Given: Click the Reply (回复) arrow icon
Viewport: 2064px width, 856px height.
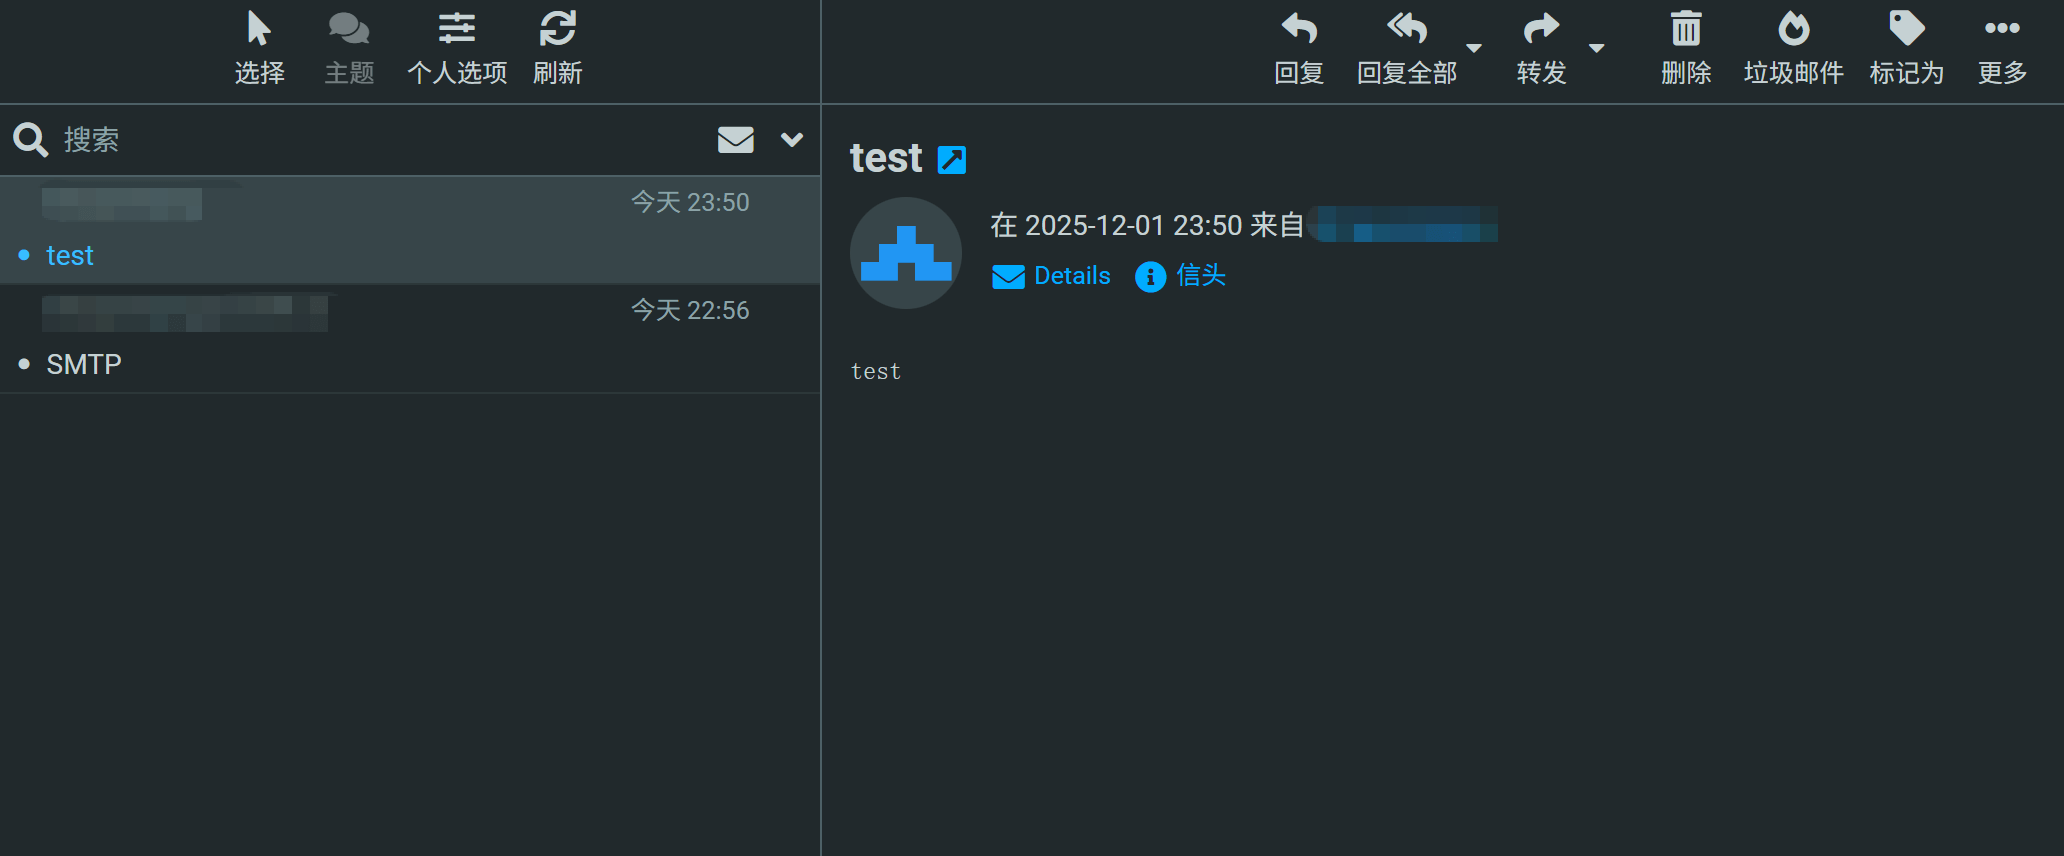Looking at the screenshot, I should [x=1299, y=30].
